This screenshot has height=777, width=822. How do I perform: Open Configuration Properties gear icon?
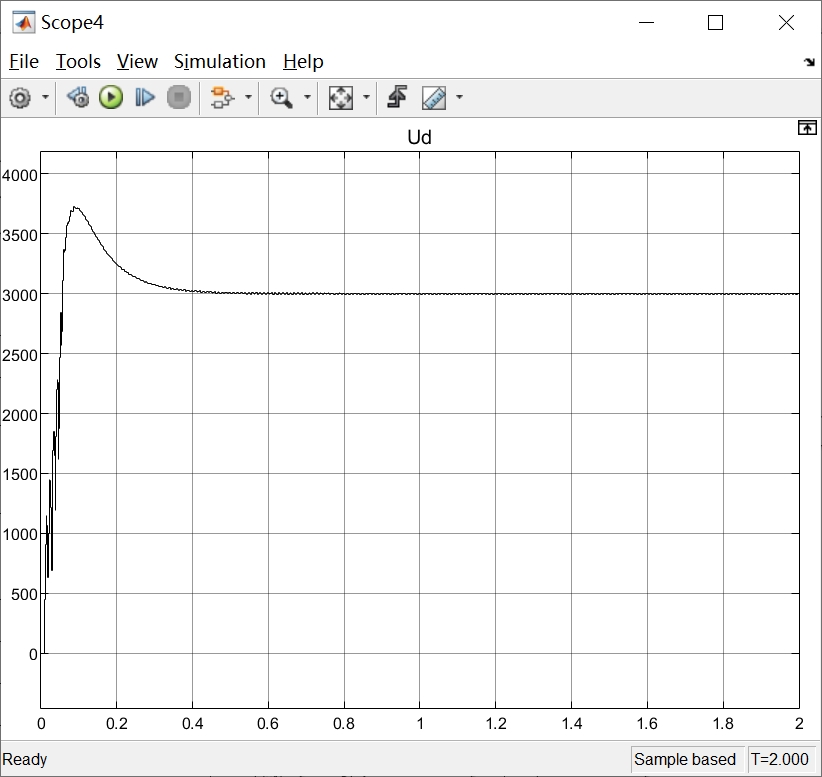pos(20,98)
